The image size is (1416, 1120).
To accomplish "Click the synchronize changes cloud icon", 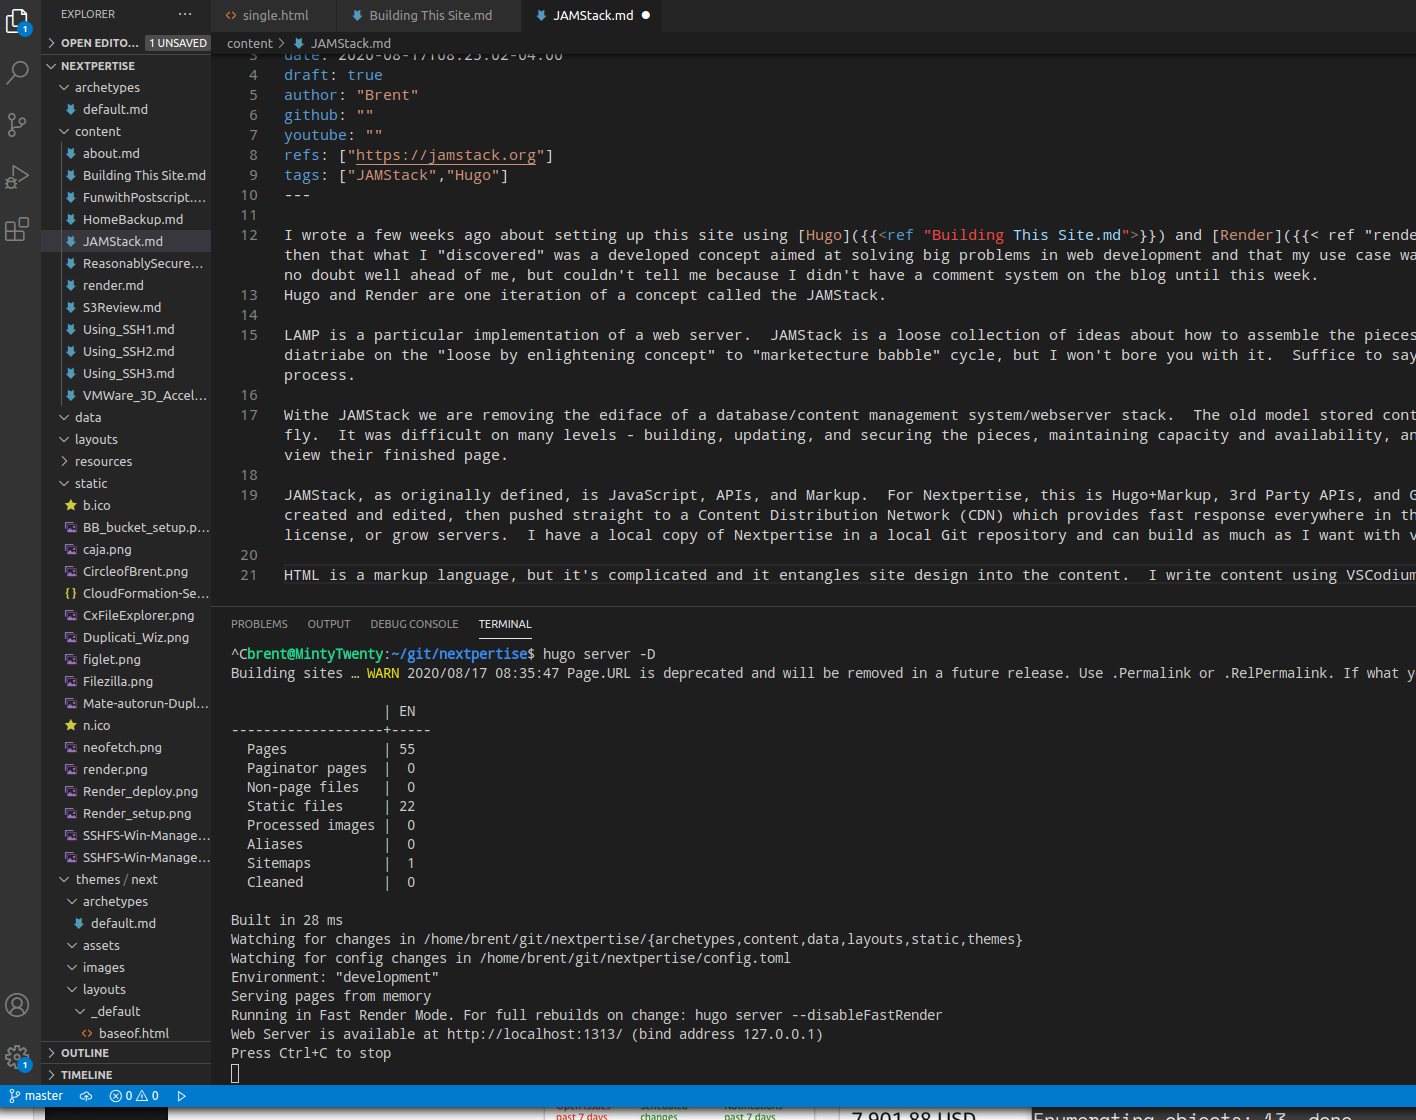I will 86,1096.
